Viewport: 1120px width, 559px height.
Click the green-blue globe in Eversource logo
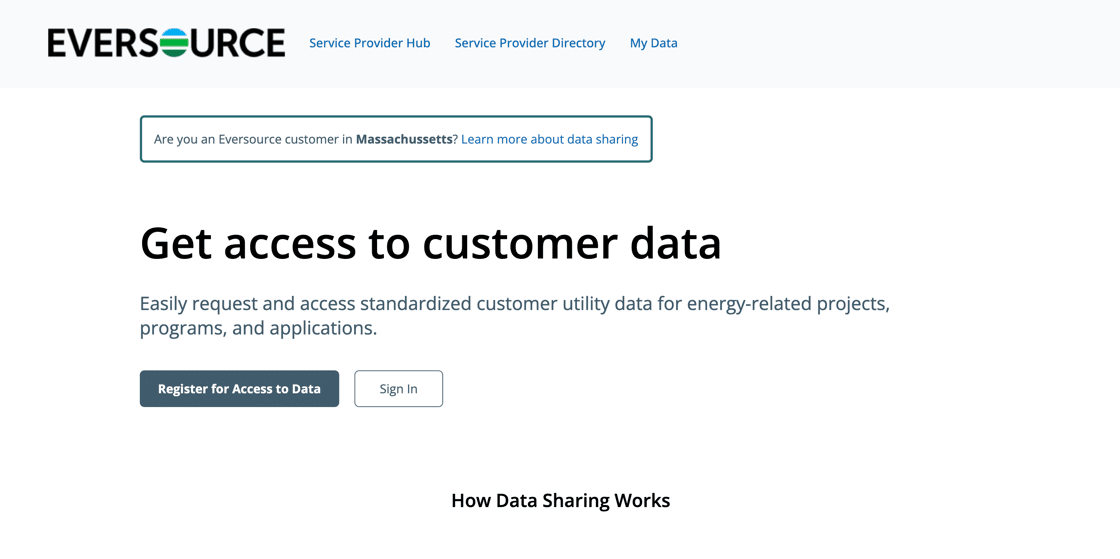point(174,43)
